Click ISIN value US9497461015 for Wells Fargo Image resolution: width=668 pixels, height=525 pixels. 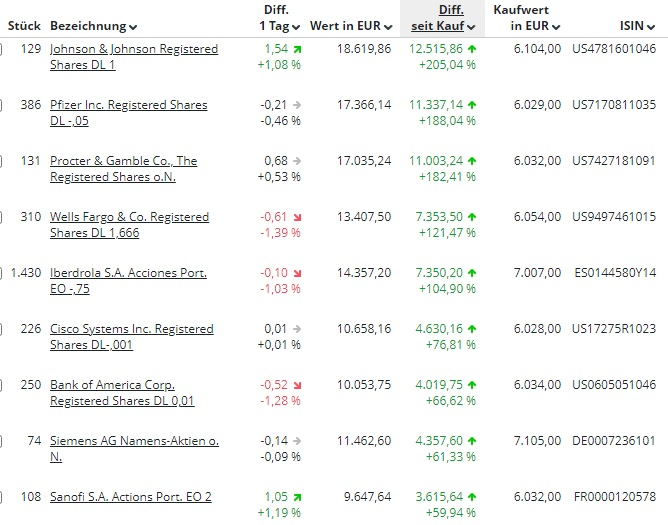point(613,217)
